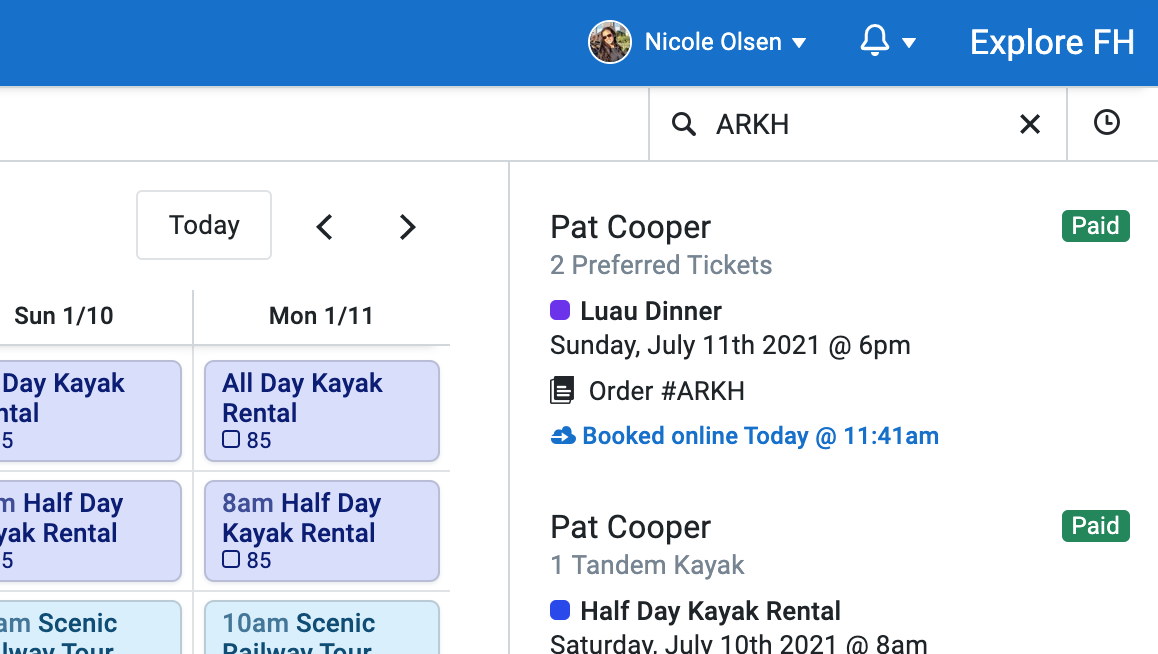Clear the search with the X icon
Image resolution: width=1158 pixels, height=654 pixels.
click(1029, 124)
